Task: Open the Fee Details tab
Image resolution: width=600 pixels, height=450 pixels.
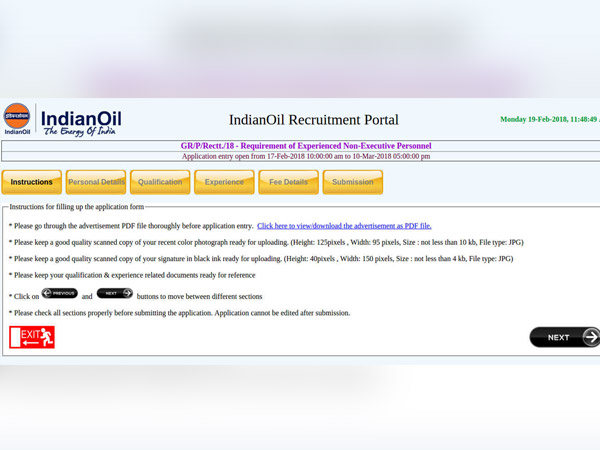Action: pos(289,182)
